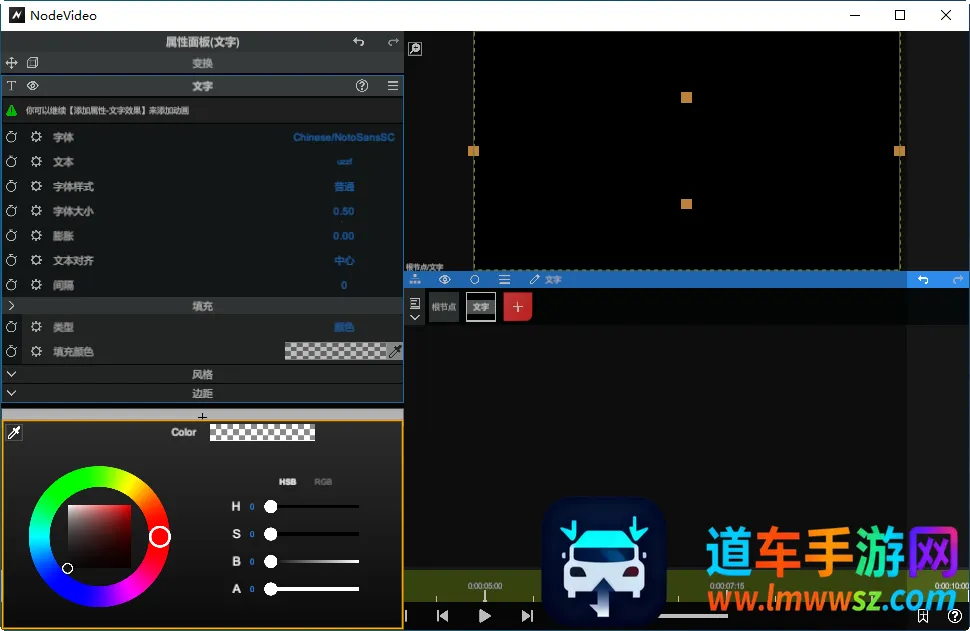970x631 pixels.
Task: Open the hamburger menu in 文字 section
Action: coord(393,86)
